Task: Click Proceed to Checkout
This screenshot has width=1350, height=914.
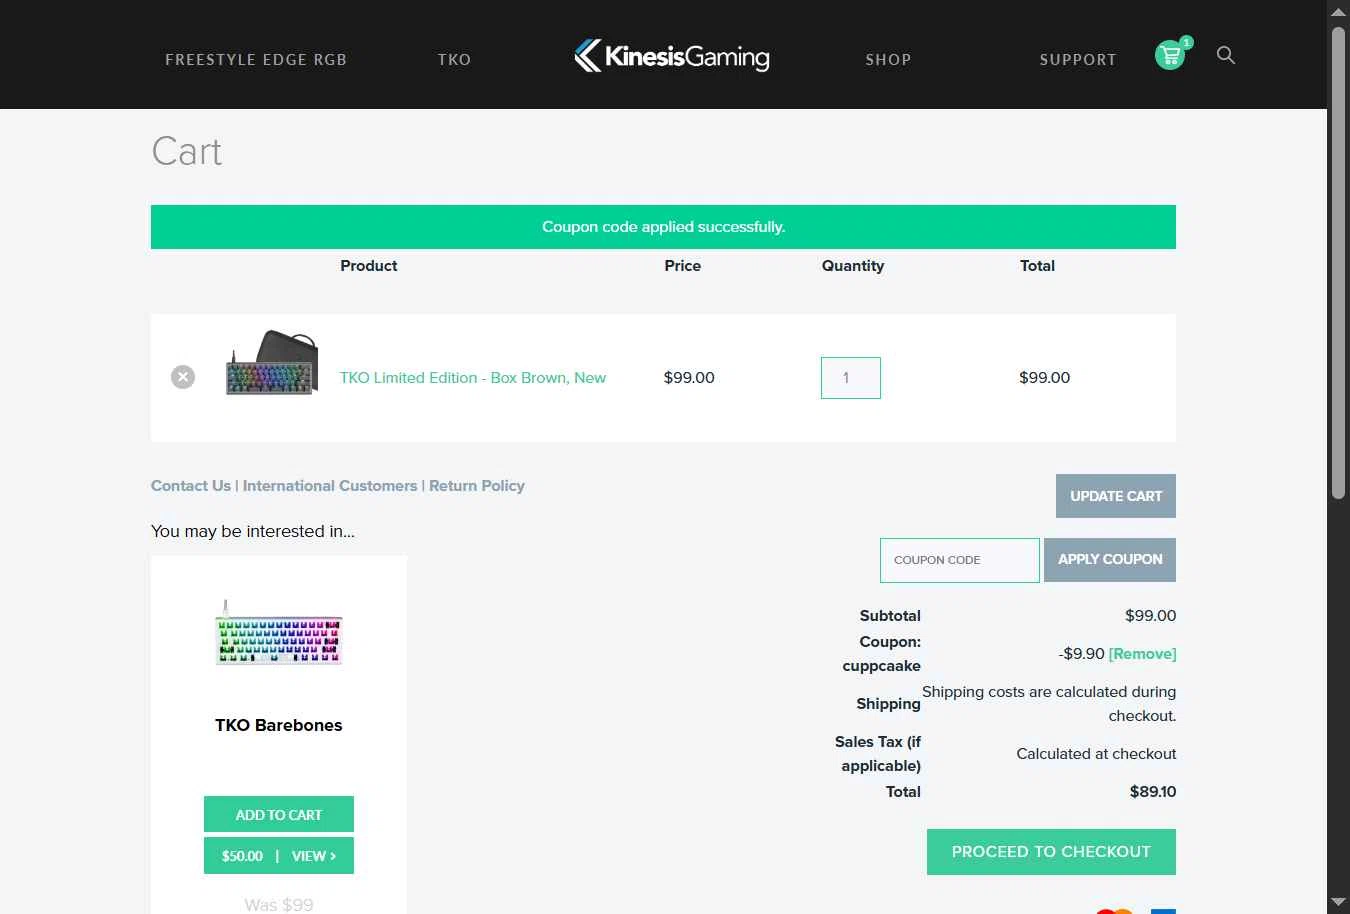Action: [1051, 852]
